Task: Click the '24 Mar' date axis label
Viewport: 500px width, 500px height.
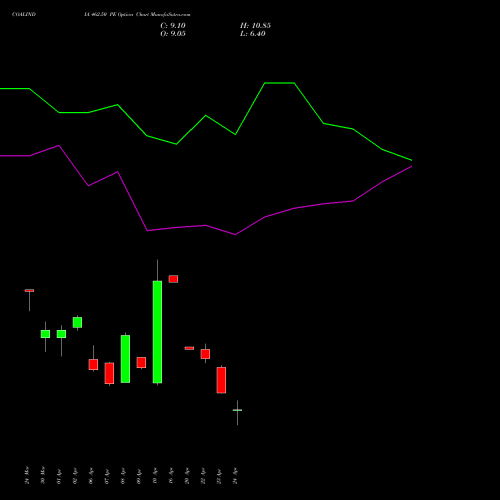Action: pyautogui.click(x=27, y=475)
